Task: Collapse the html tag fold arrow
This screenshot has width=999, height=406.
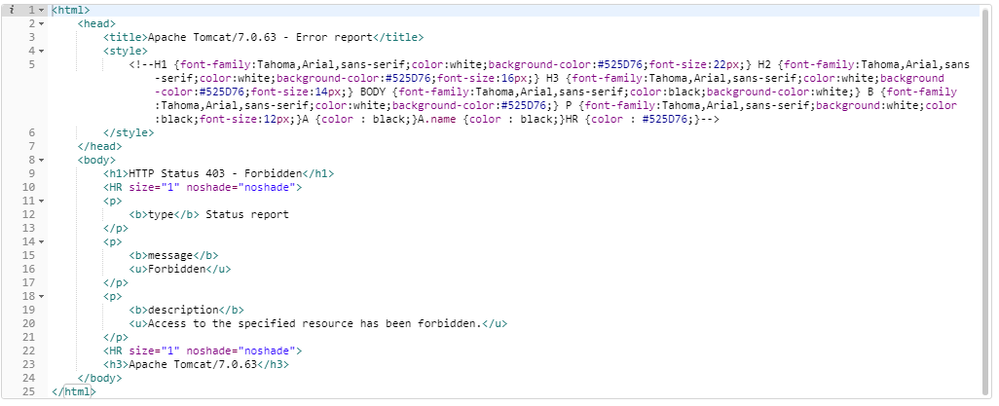Action: [41, 10]
